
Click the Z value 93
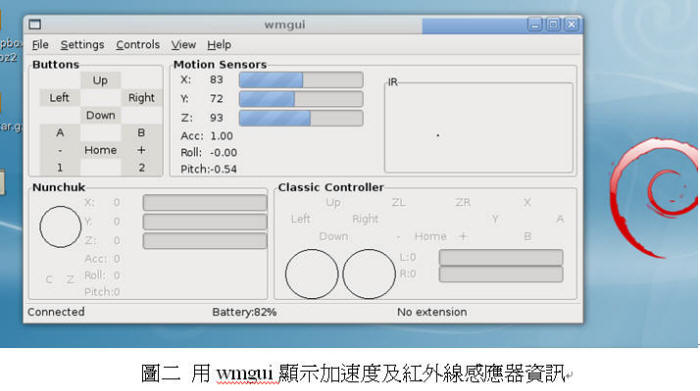point(217,118)
